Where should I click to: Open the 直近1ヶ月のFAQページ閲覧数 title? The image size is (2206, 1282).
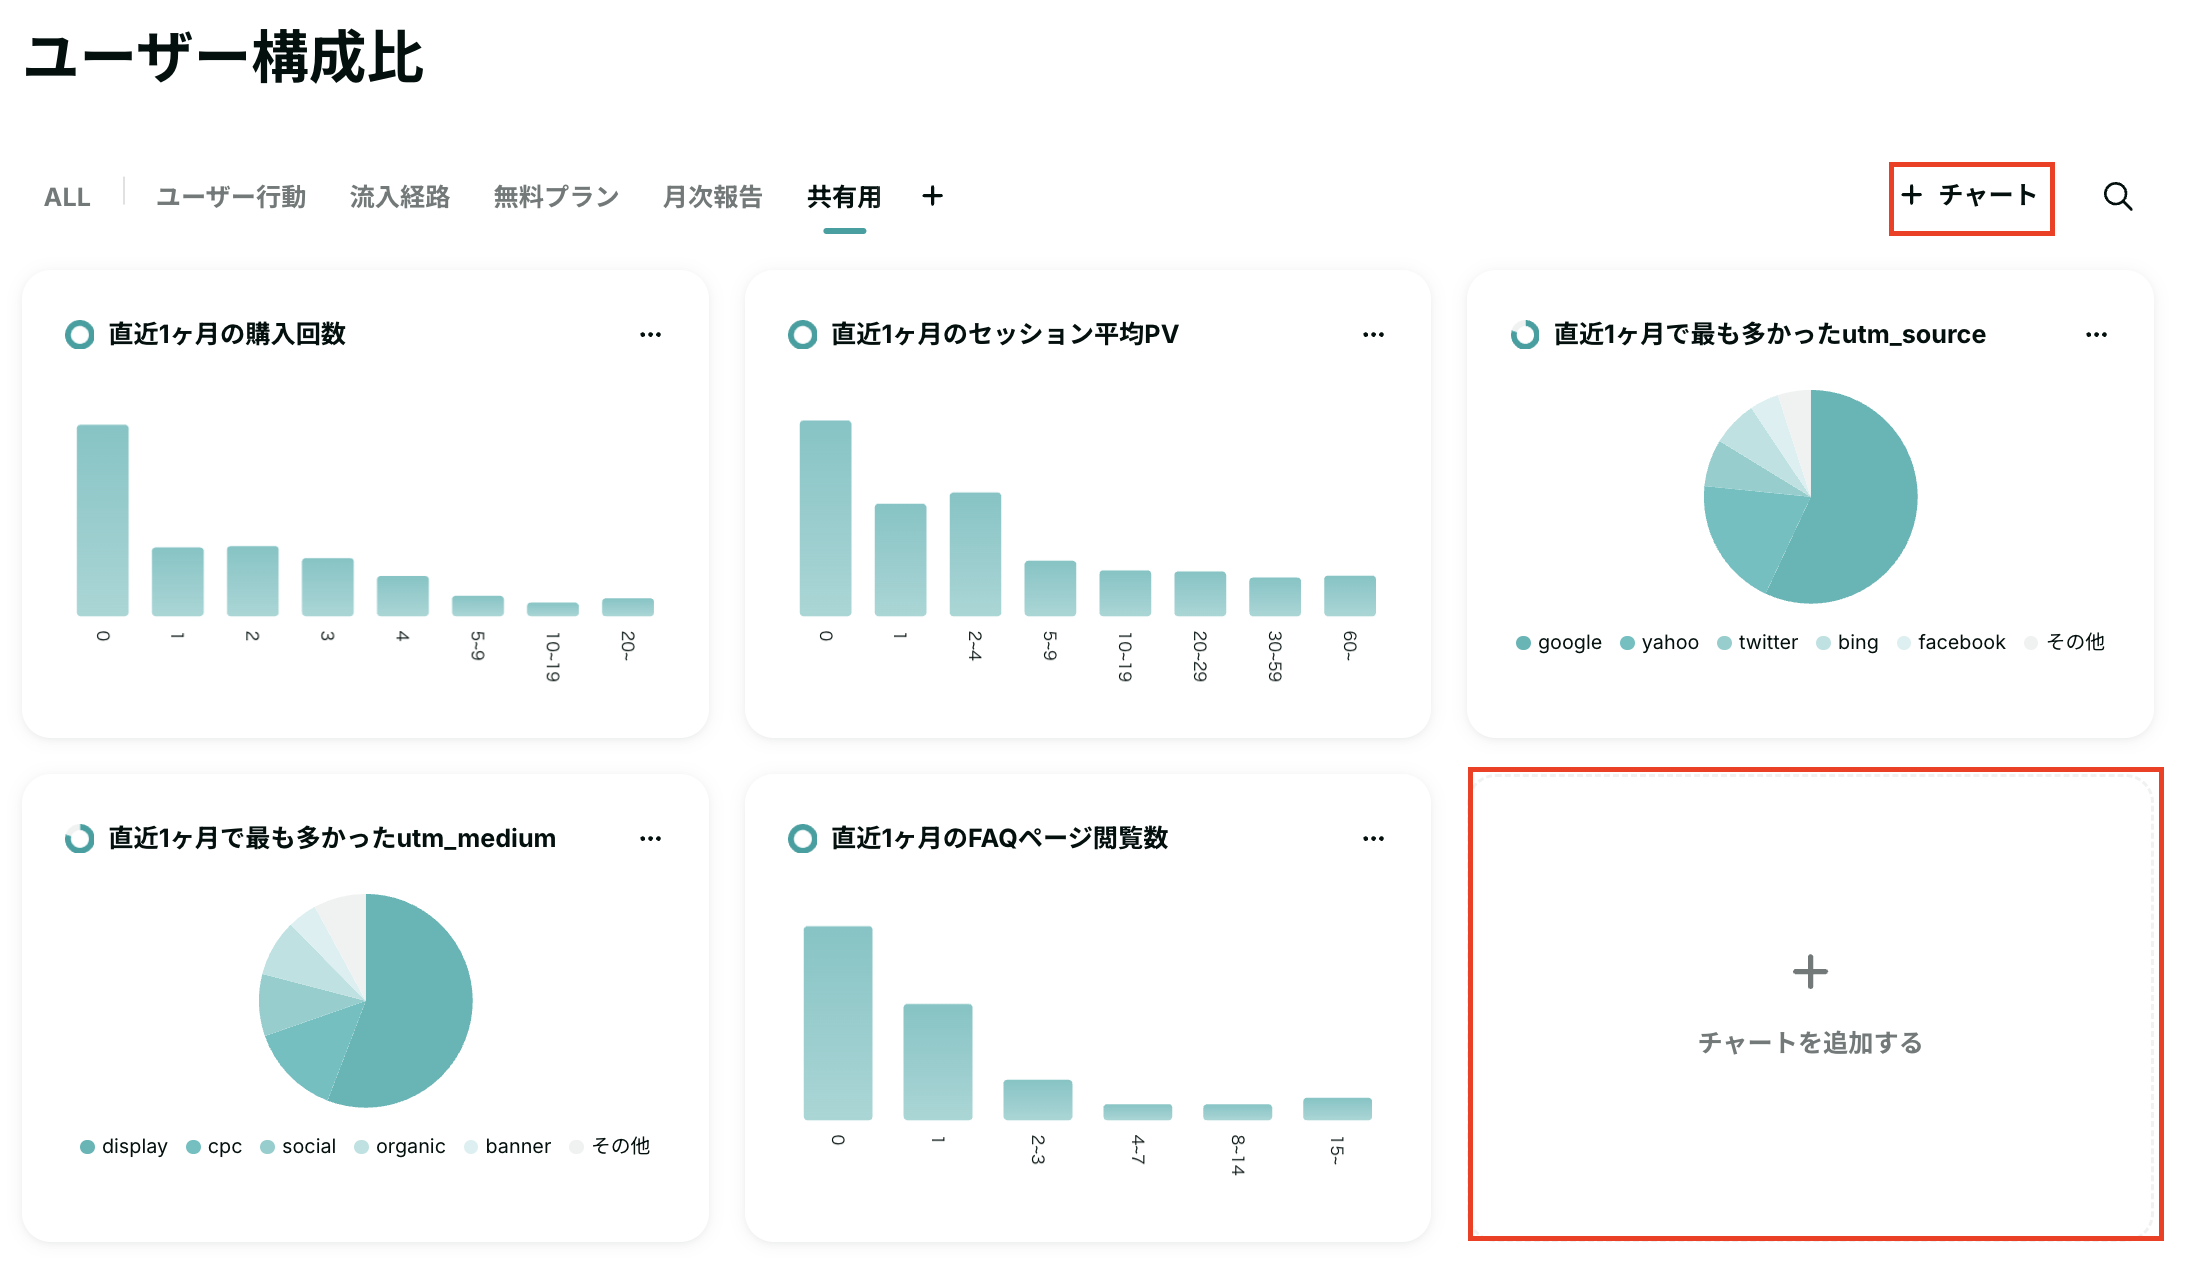(1000, 838)
